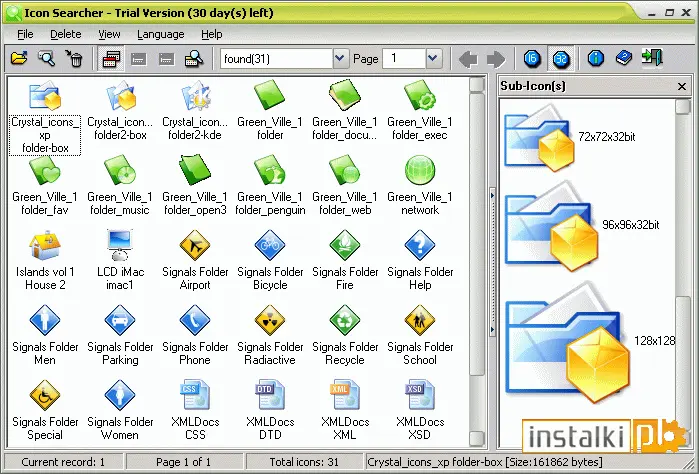The width and height of the screenshot is (699, 474).
Task: Open the Help menu
Action: pos(211,34)
